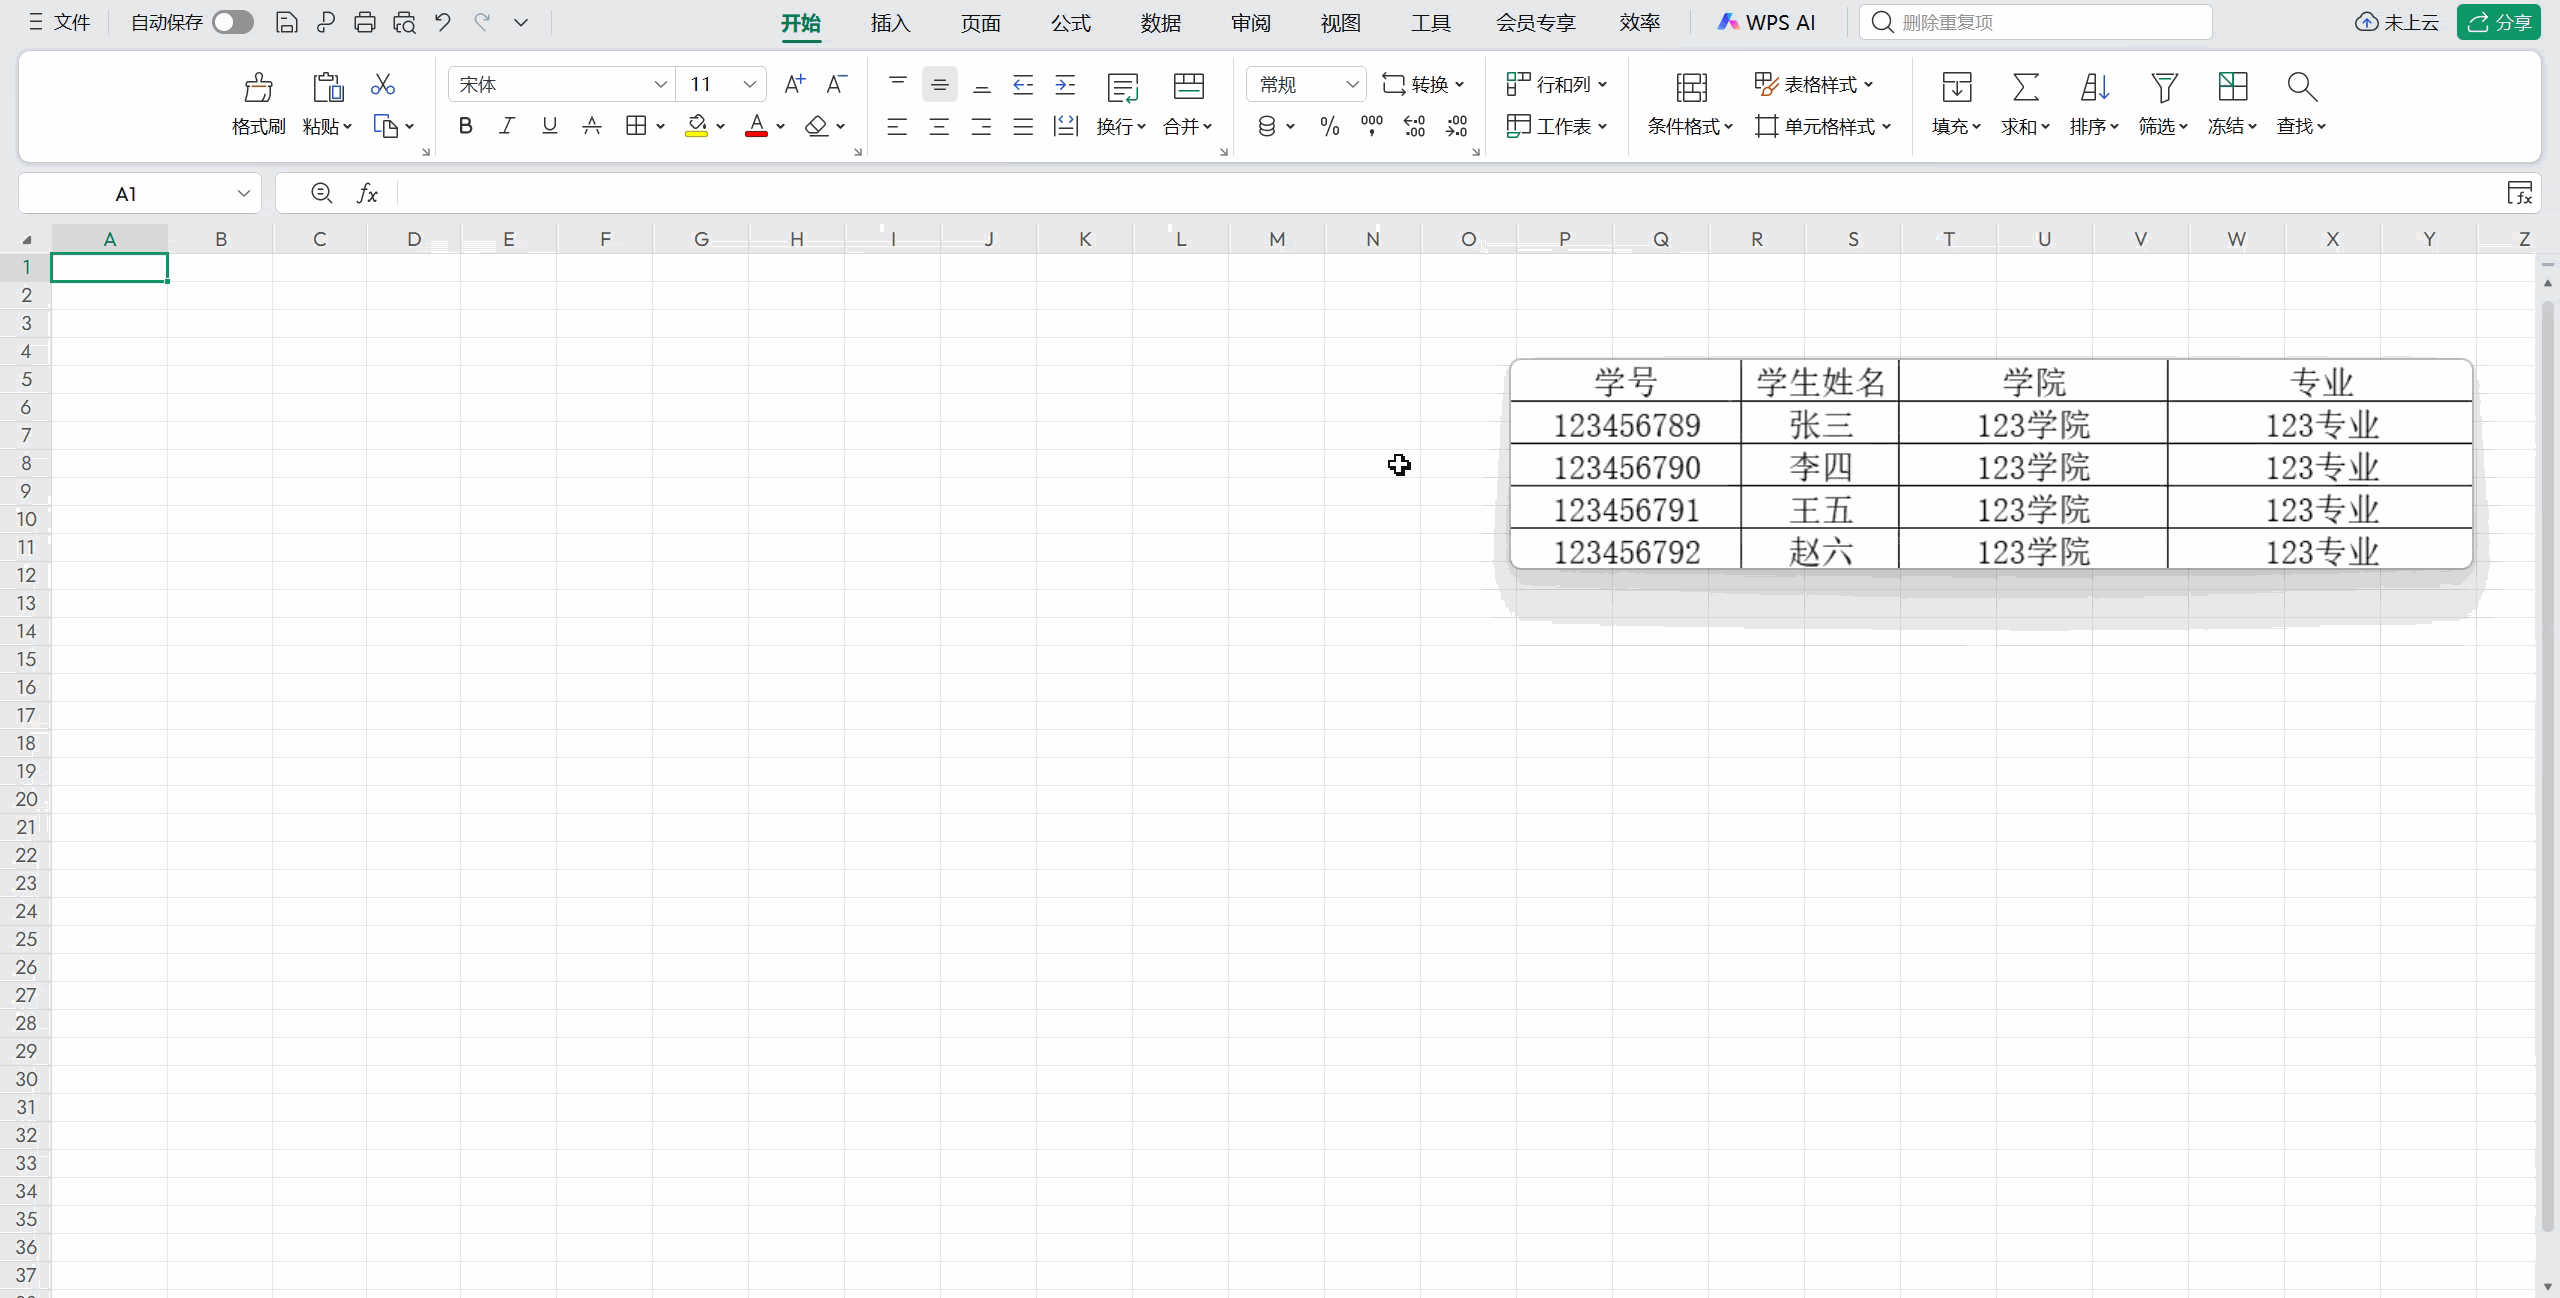Click the Freeze panes icon
This screenshot has height=1298, width=2560.
[x=2232, y=88]
